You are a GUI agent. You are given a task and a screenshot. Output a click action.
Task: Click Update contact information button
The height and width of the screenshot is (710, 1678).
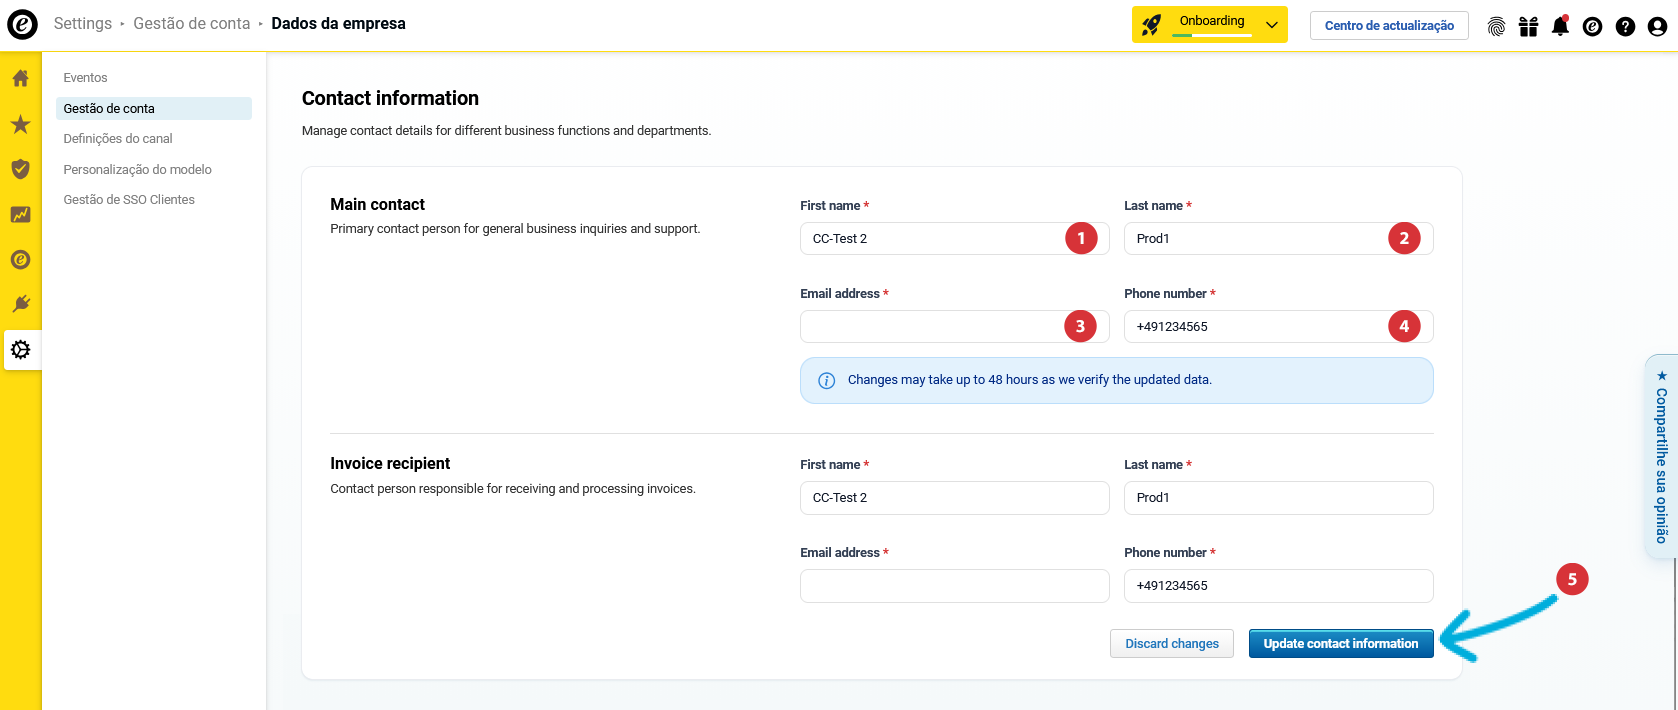(x=1340, y=644)
